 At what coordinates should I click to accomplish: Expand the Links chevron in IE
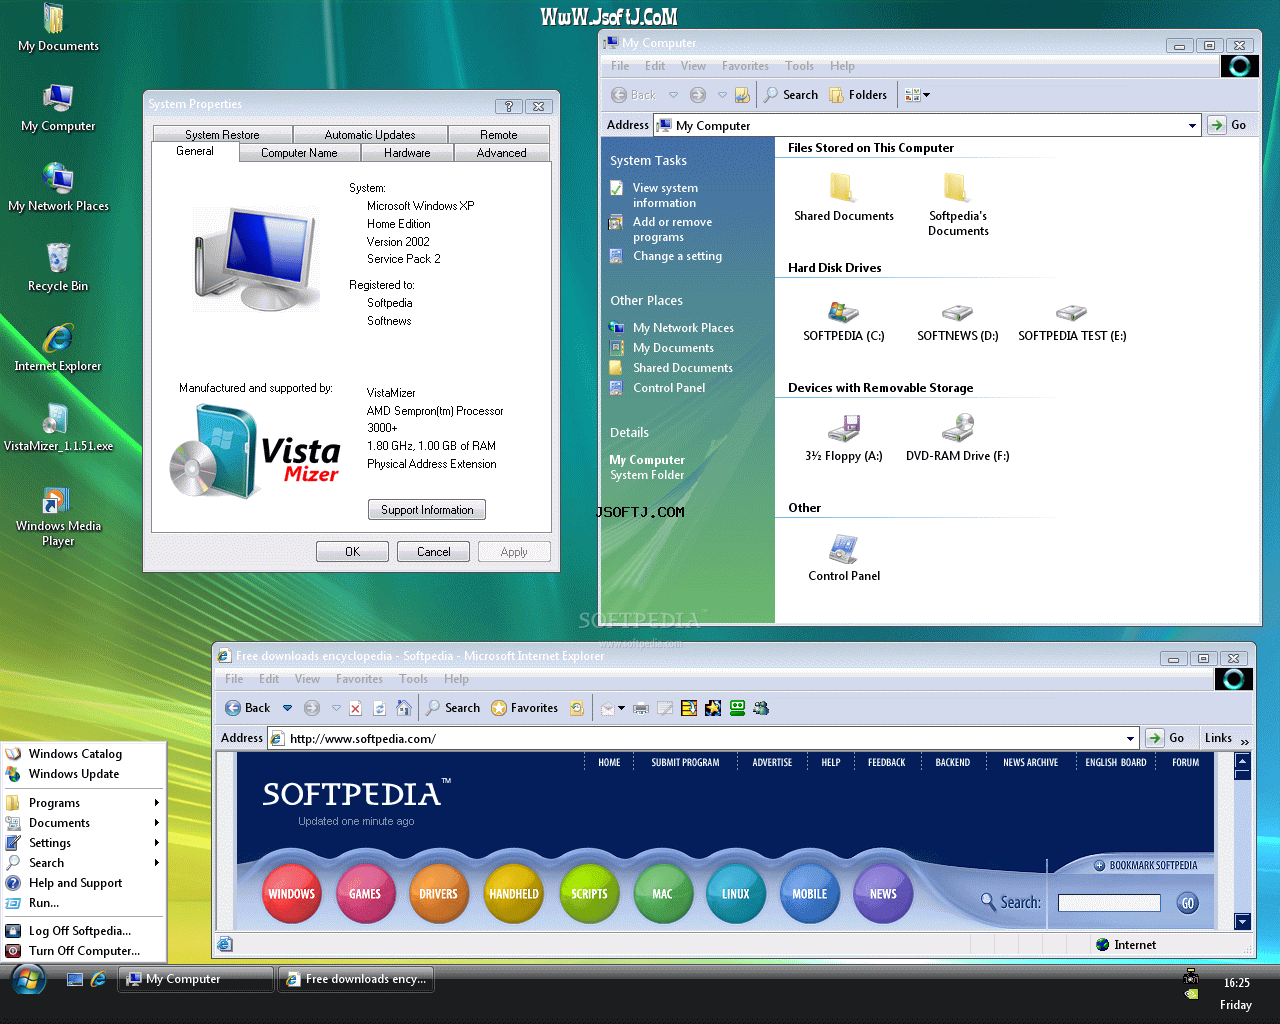coord(1245,741)
